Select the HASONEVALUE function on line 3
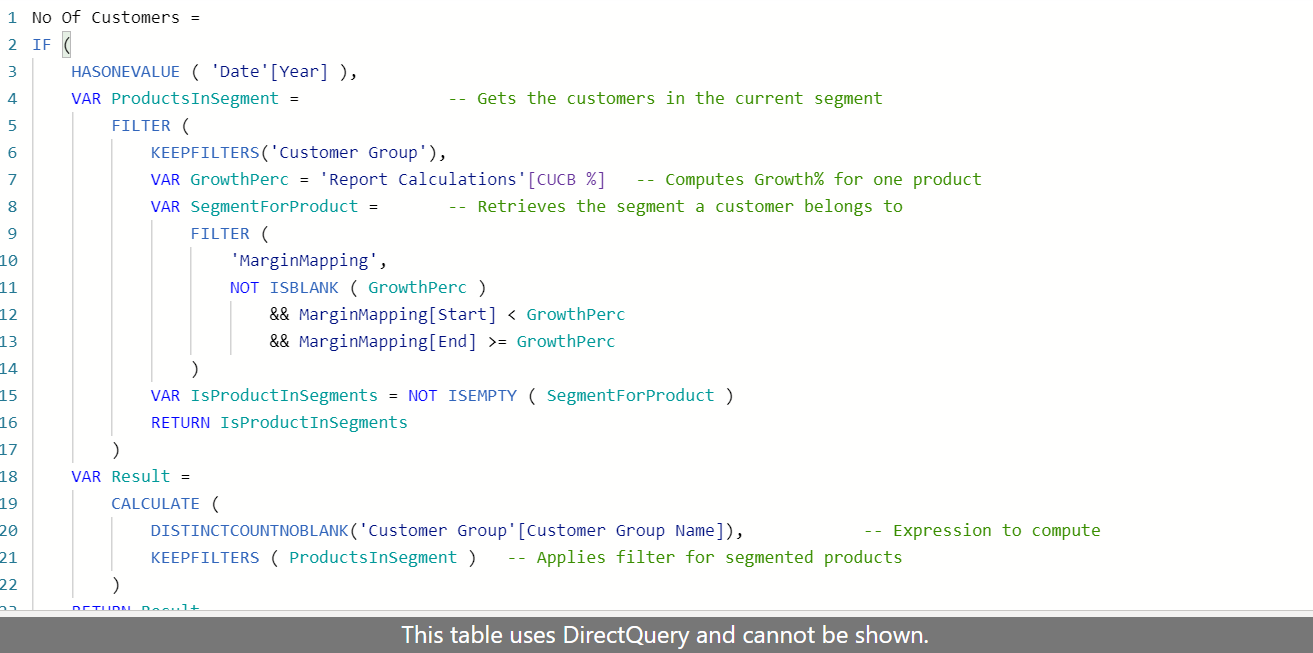 point(124,71)
